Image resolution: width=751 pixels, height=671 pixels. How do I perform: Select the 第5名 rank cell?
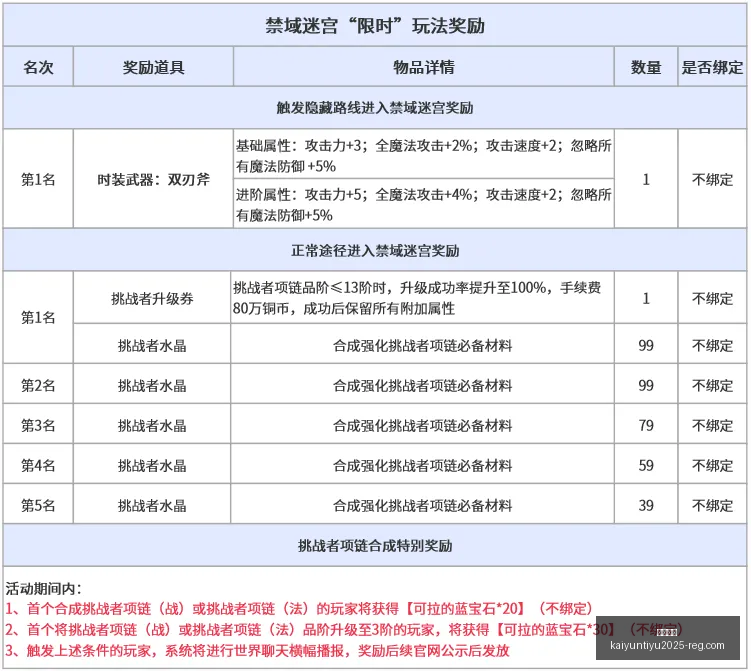[x=38, y=505]
